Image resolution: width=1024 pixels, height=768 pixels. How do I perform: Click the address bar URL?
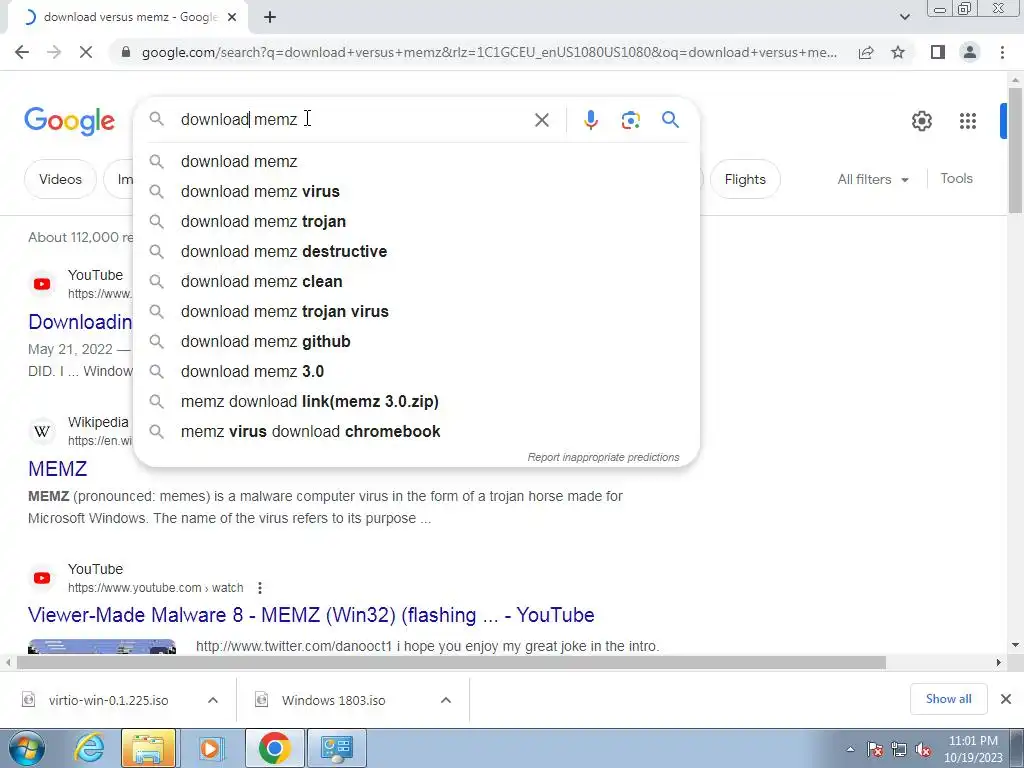click(489, 52)
